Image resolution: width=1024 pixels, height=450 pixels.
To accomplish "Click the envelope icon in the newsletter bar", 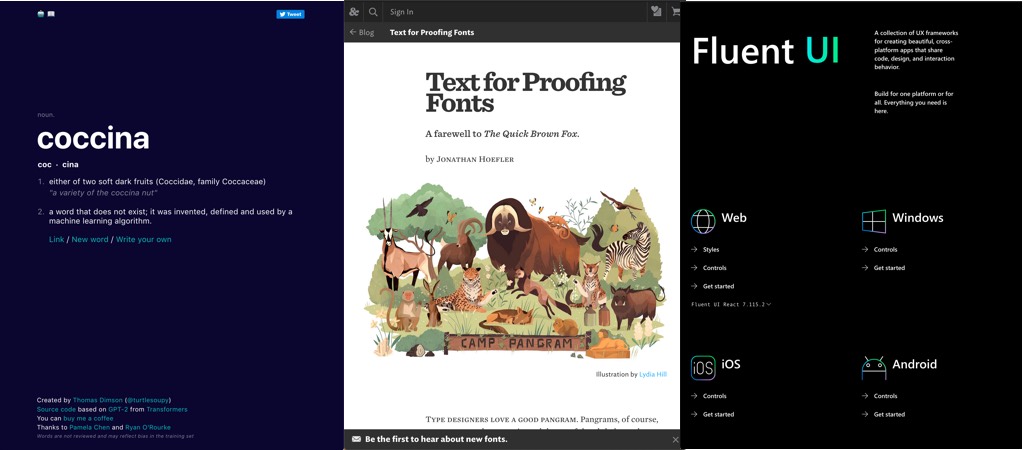I will click(354, 439).
